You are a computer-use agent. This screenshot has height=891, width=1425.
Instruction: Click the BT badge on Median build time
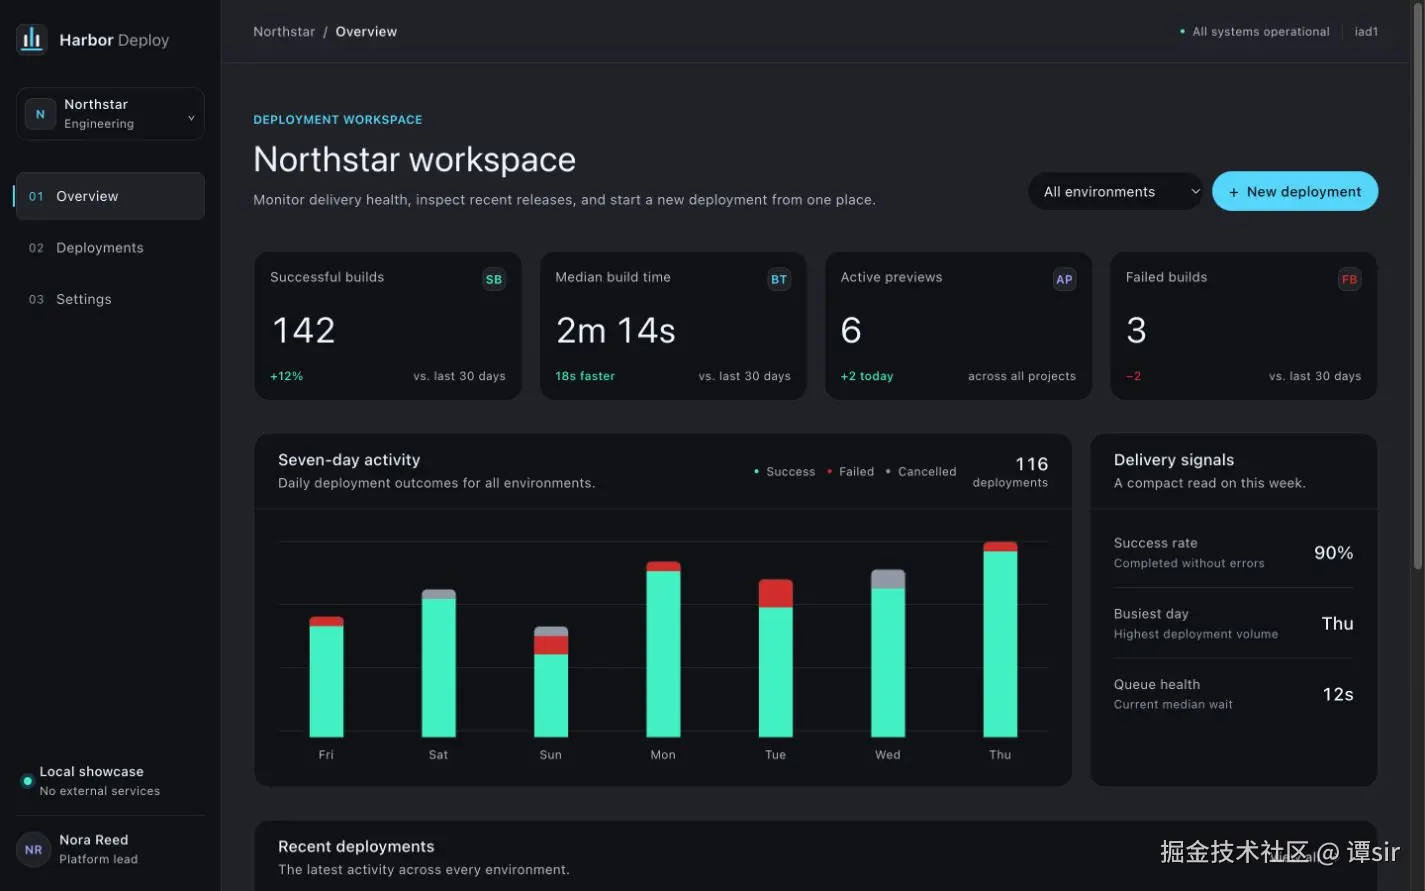[779, 280]
